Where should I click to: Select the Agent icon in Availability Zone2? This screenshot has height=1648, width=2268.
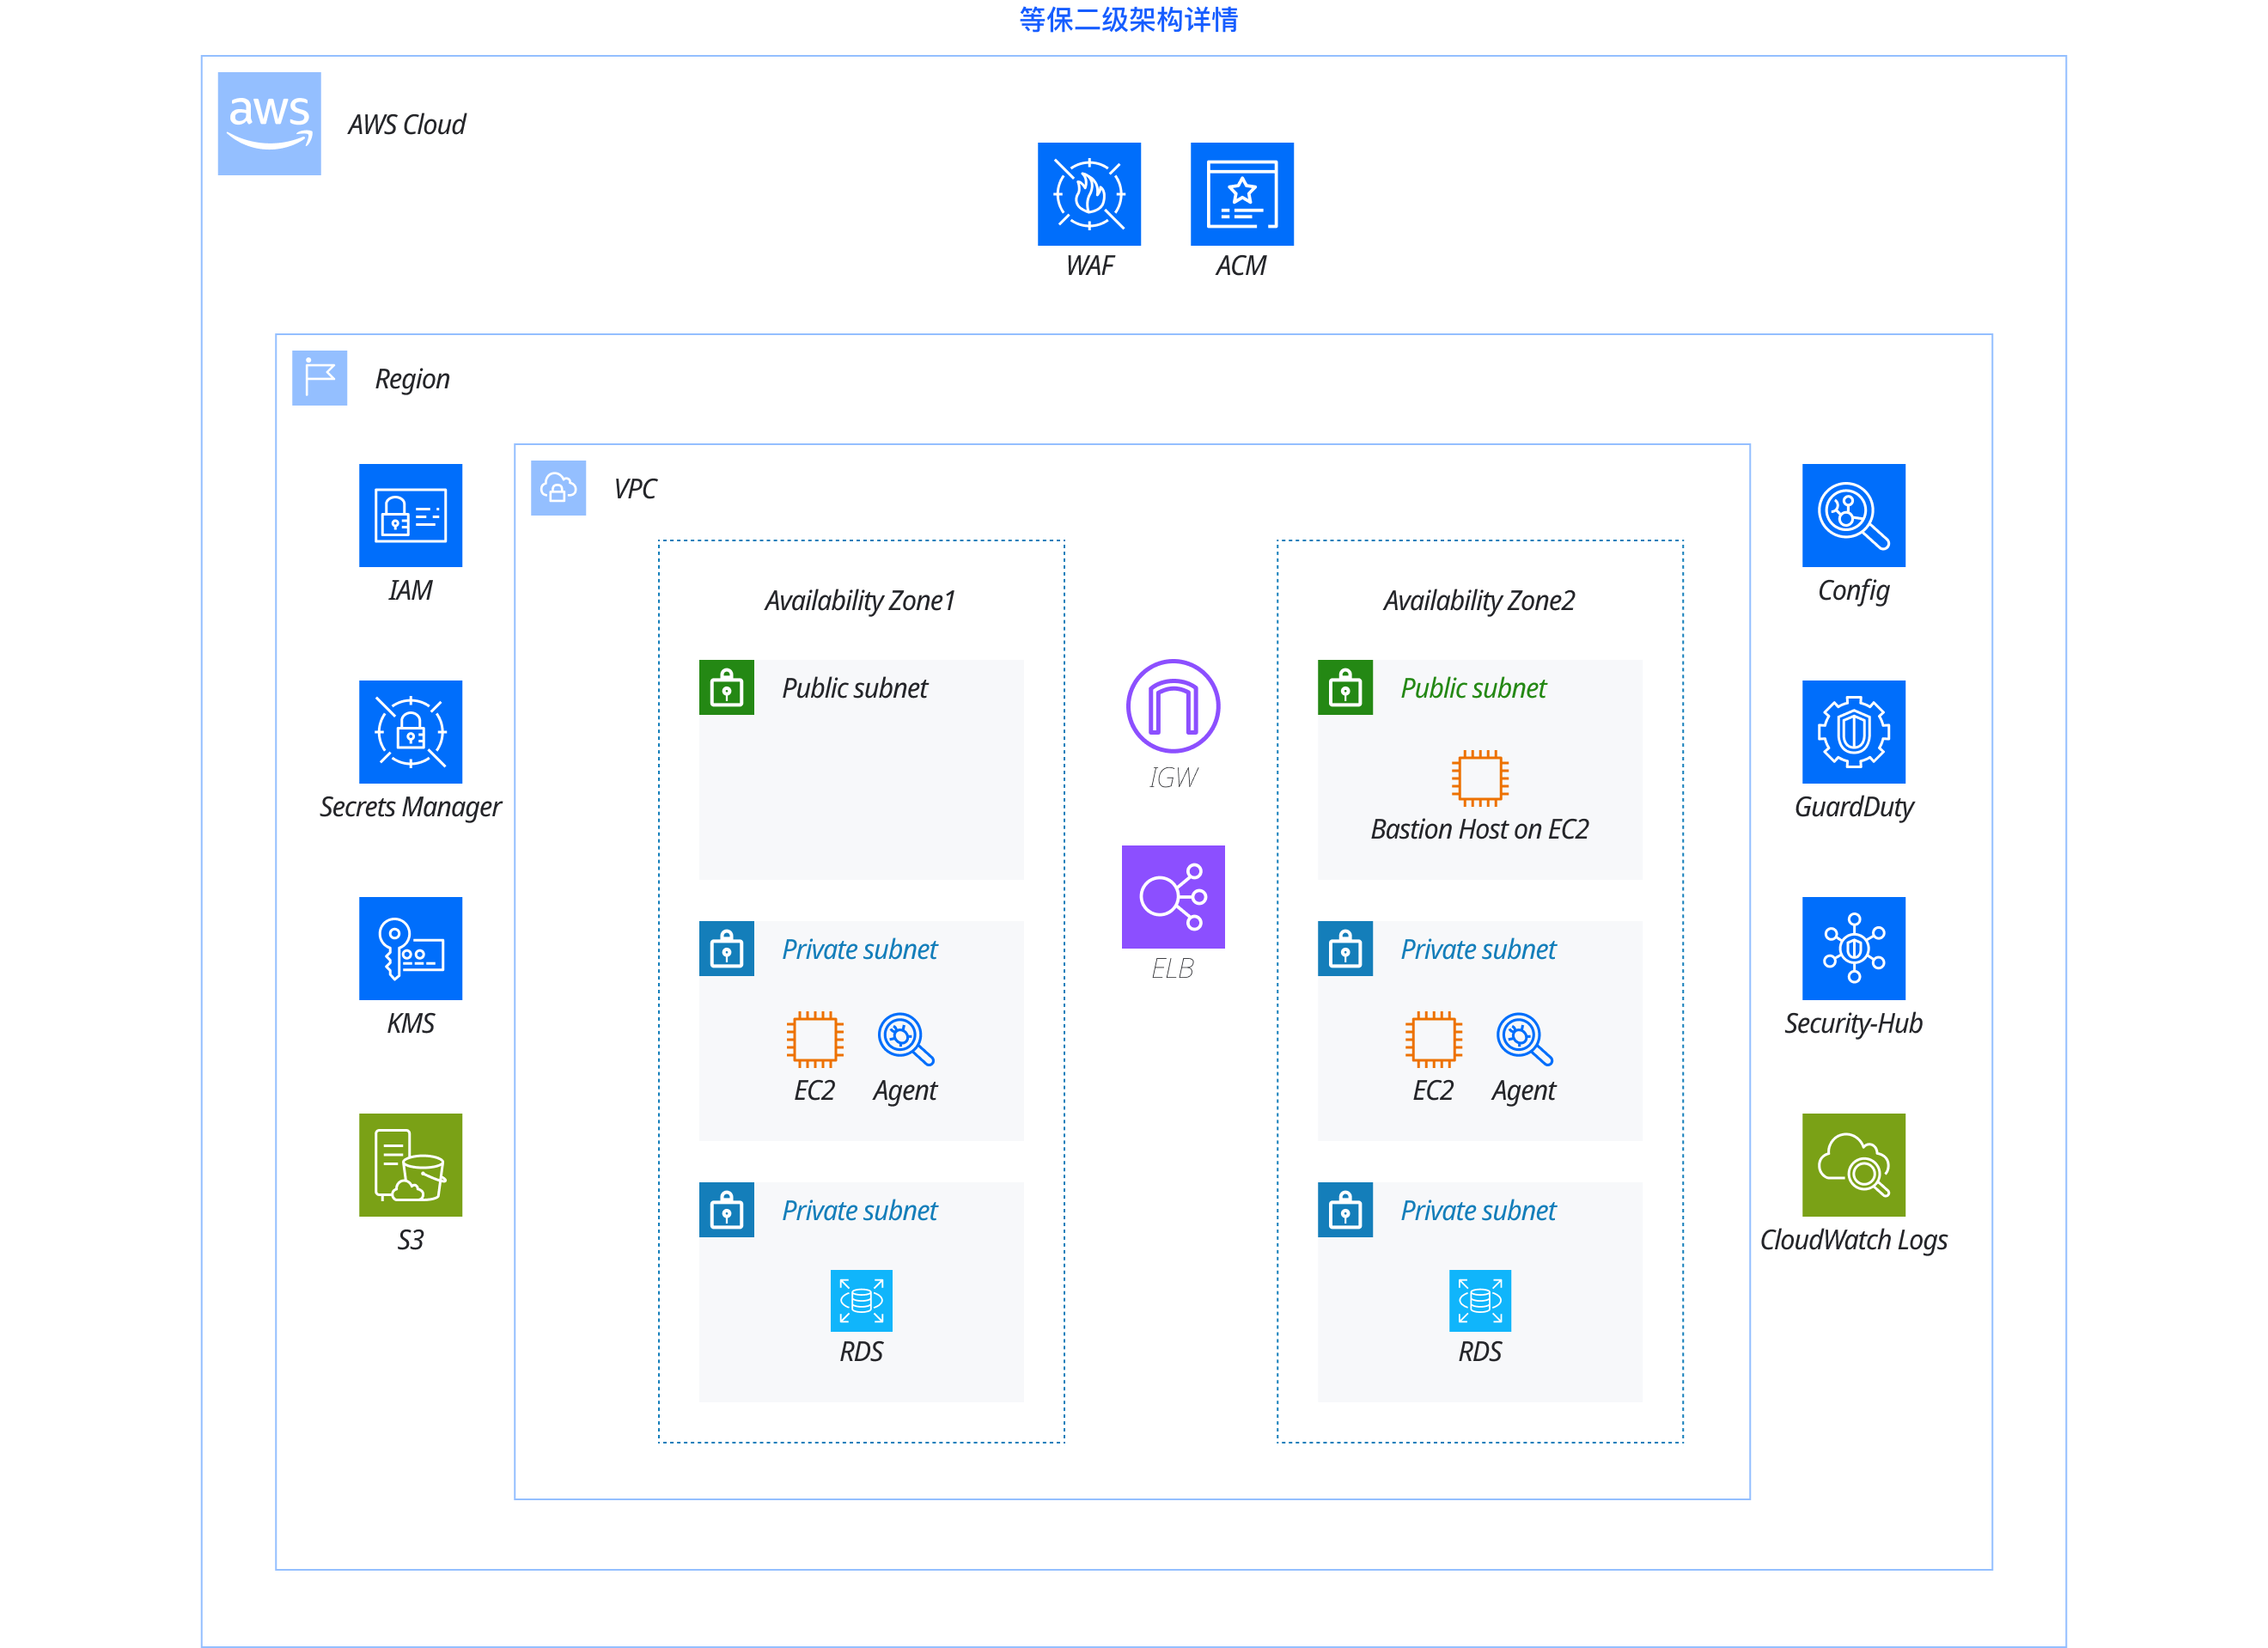tap(1524, 1039)
